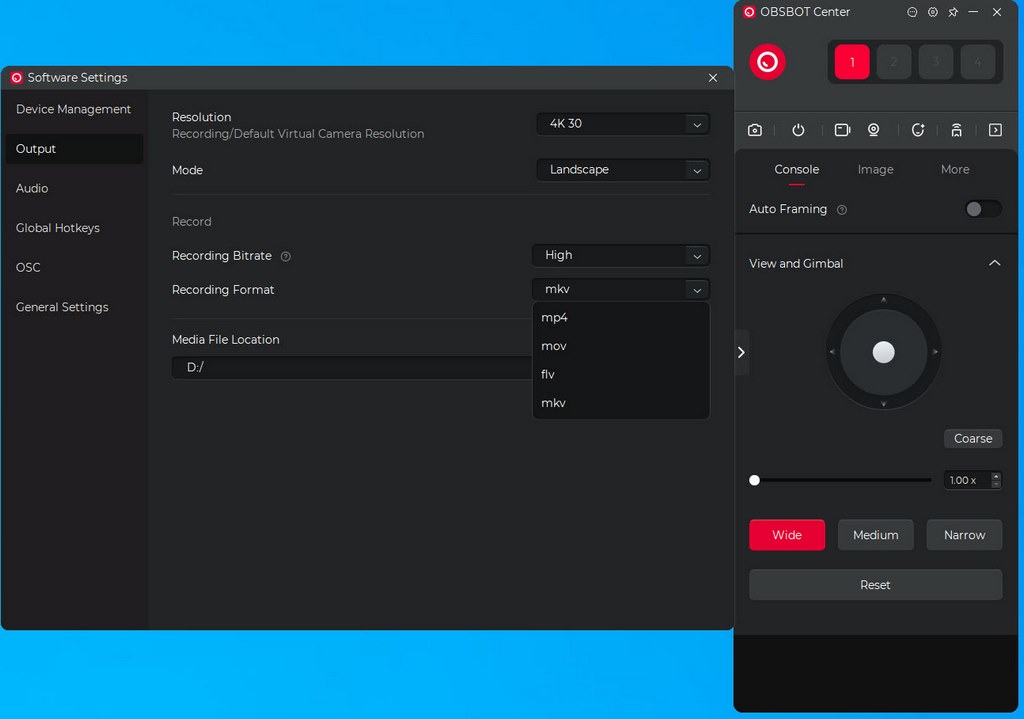Image resolution: width=1024 pixels, height=719 pixels.
Task: Choose mov from the format list
Action: pos(621,346)
